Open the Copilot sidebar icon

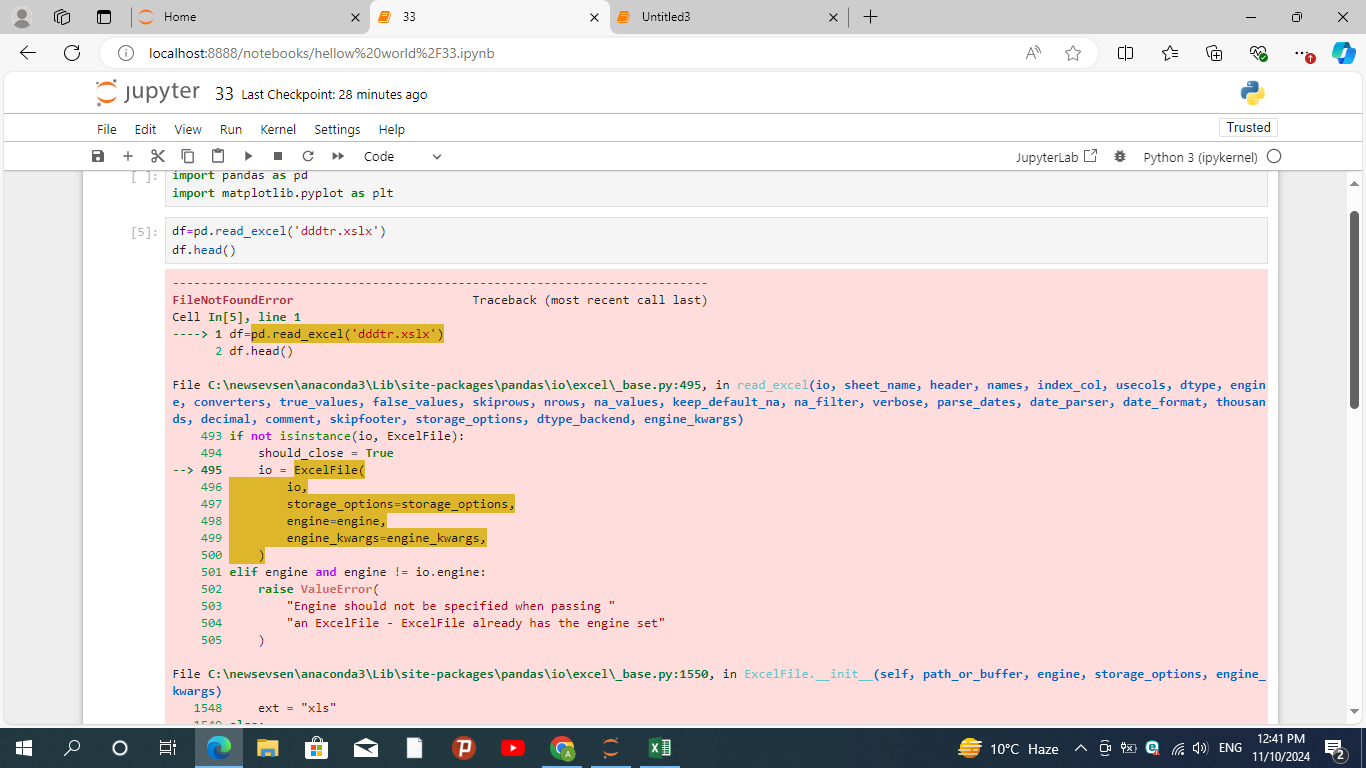point(1343,53)
